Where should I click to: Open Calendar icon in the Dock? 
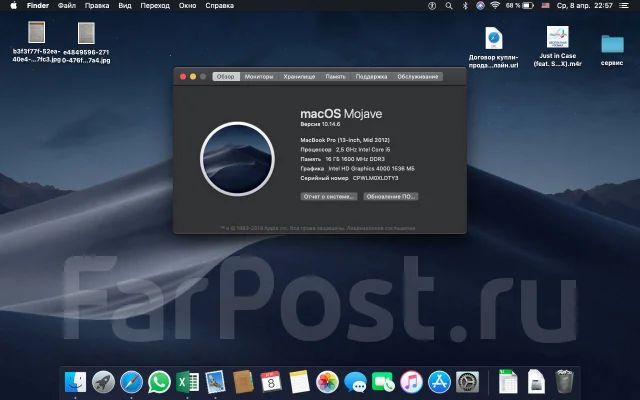click(271, 382)
